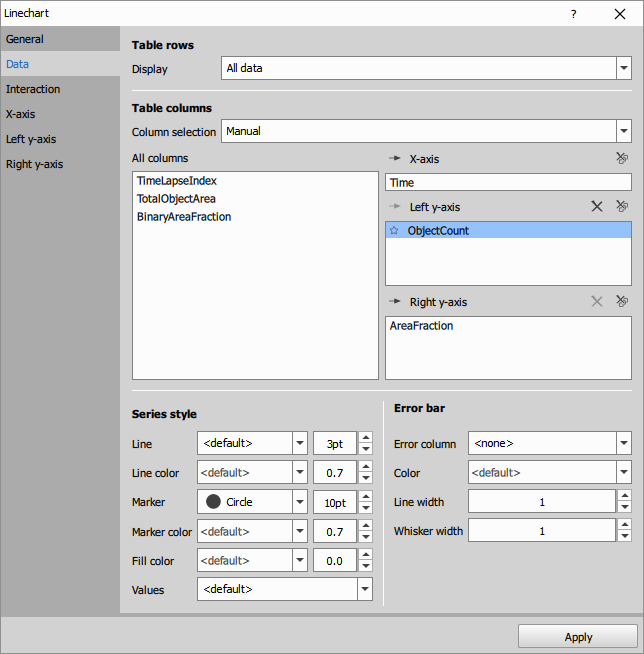The image size is (644, 654).
Task: Click the help question mark in title bar
Action: point(574,14)
